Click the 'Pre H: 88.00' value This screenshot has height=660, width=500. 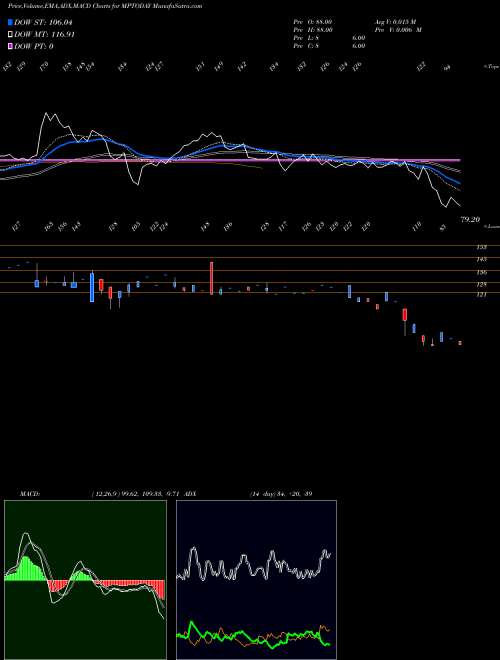click(313, 30)
